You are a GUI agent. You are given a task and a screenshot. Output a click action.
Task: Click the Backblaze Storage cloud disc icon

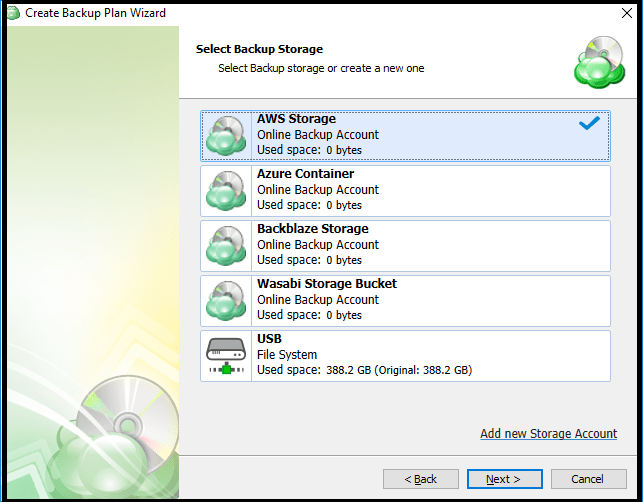(x=226, y=246)
